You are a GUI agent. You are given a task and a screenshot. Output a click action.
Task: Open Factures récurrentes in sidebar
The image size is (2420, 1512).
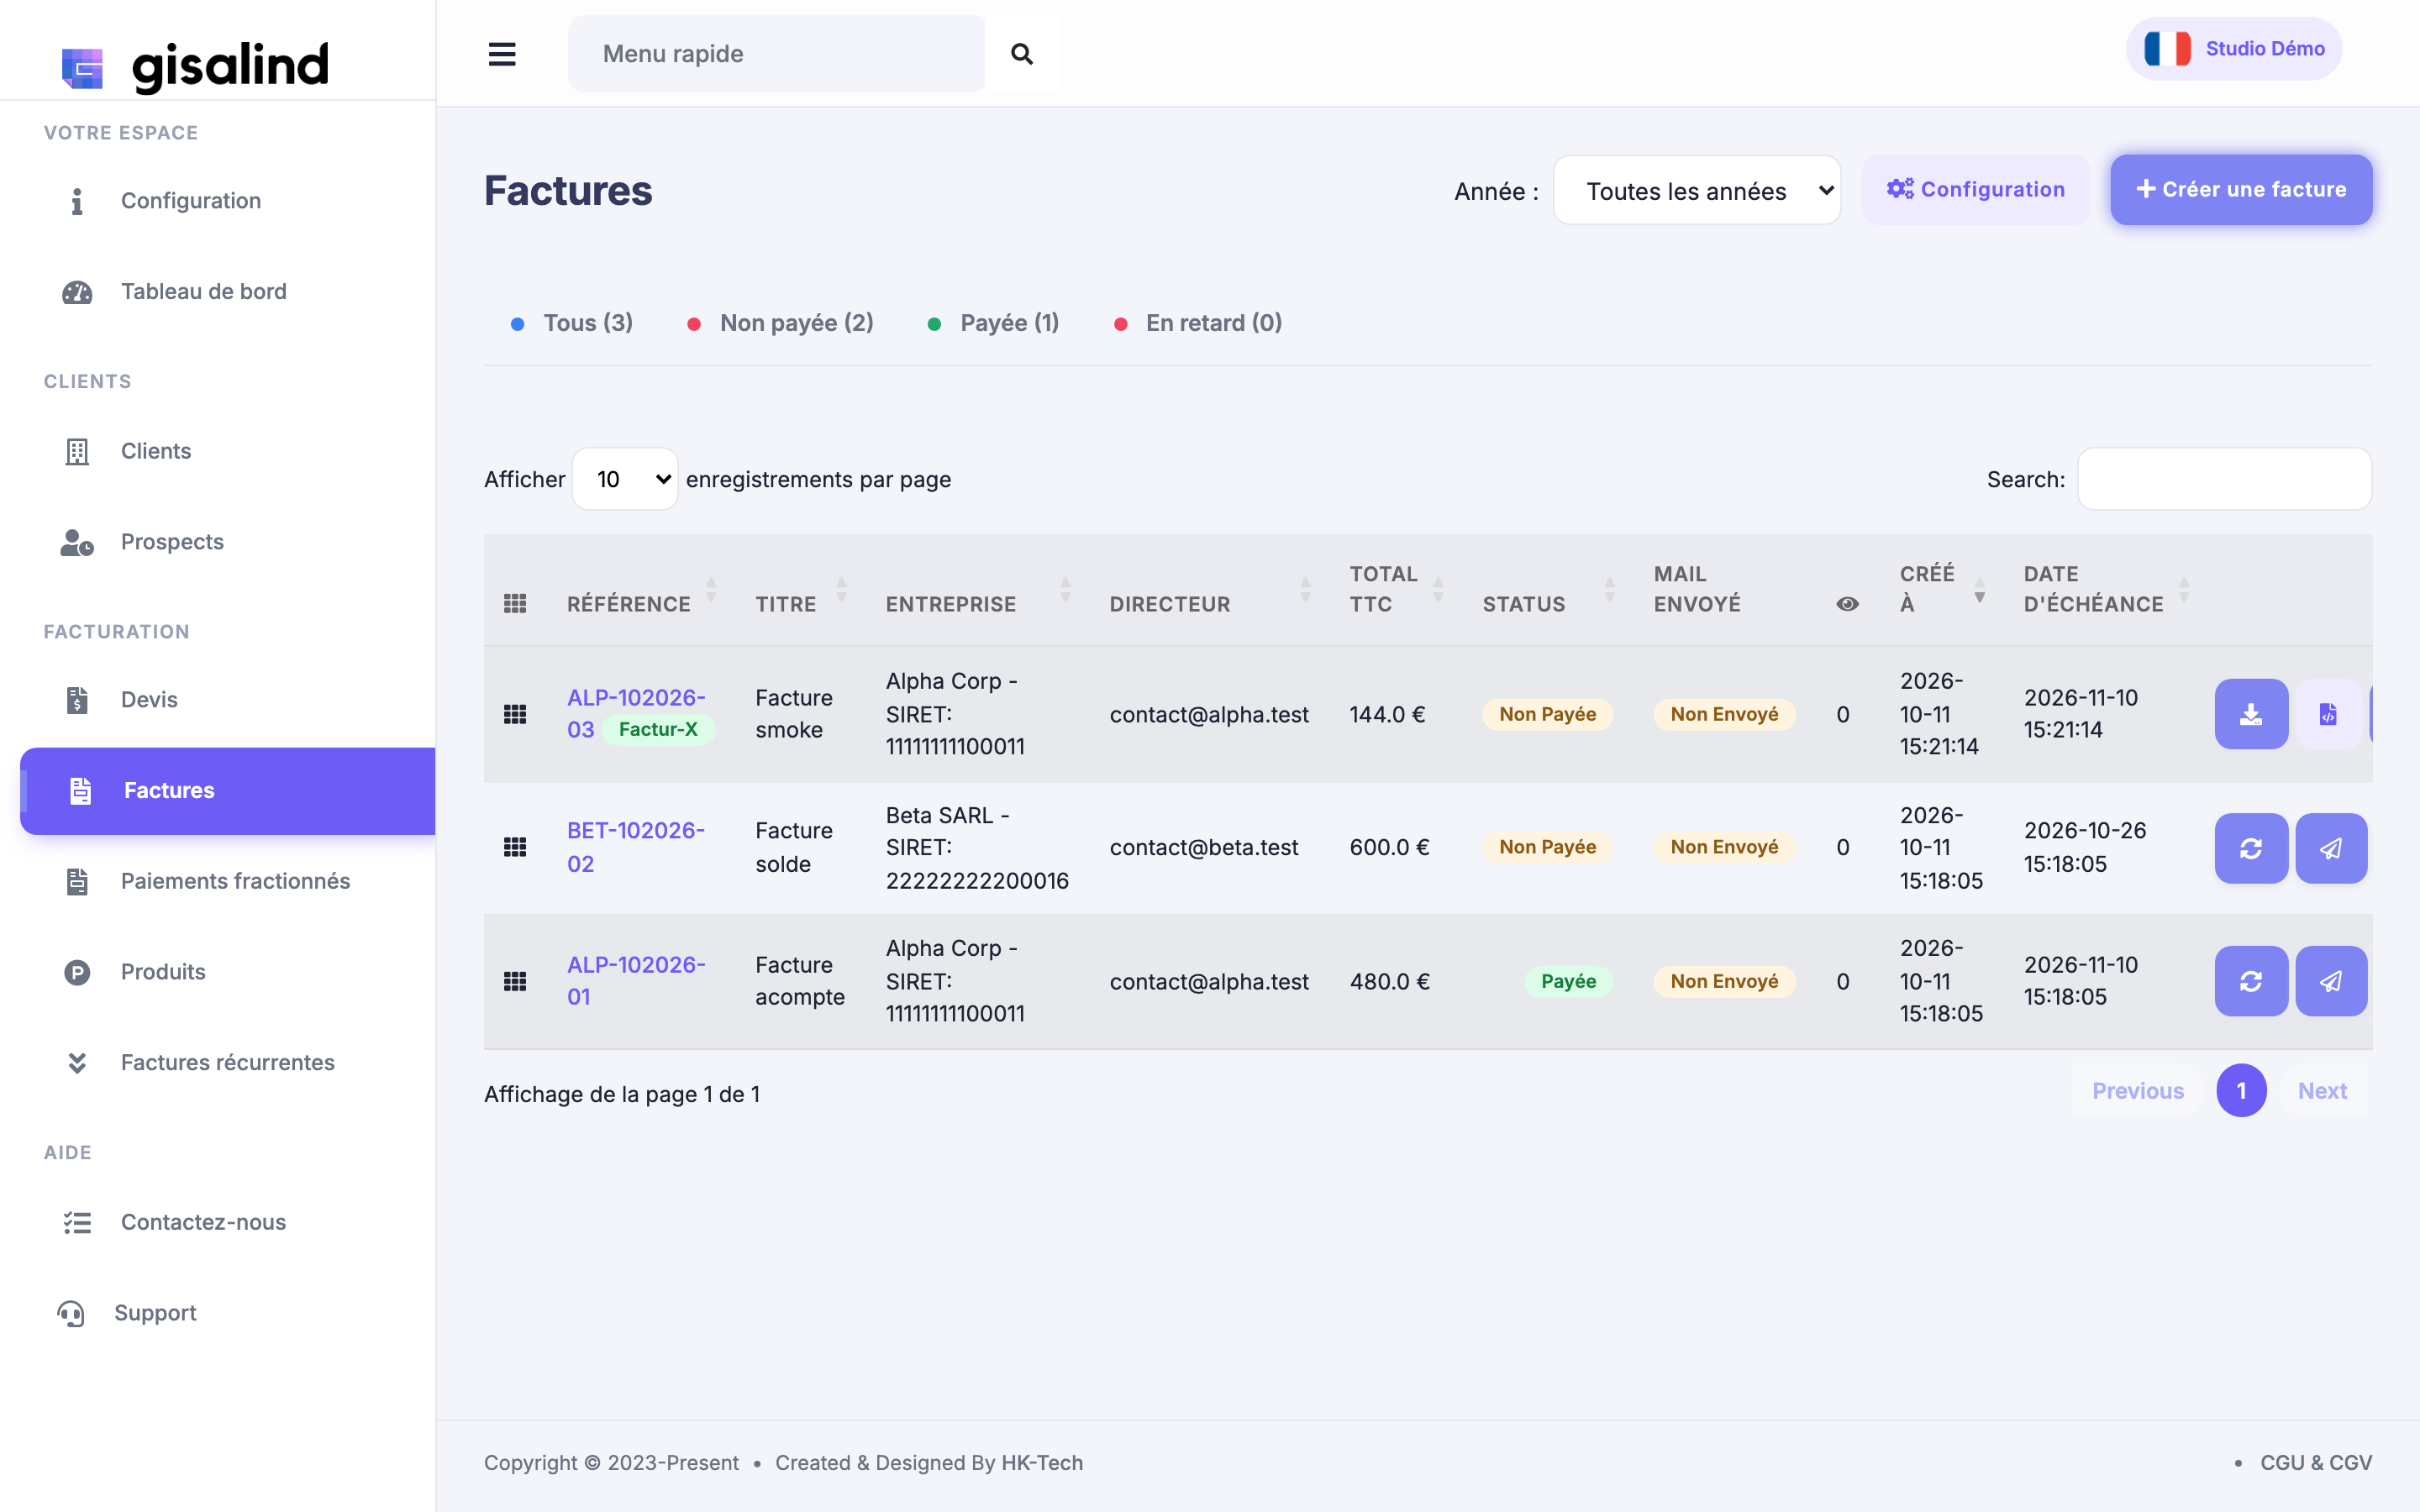(228, 1062)
